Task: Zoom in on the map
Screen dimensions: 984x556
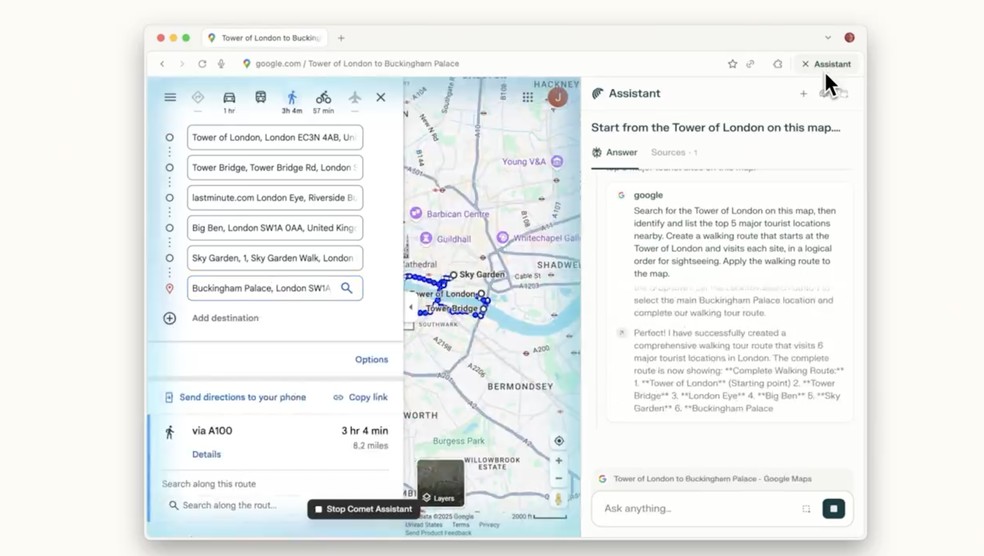Action: pyautogui.click(x=559, y=461)
